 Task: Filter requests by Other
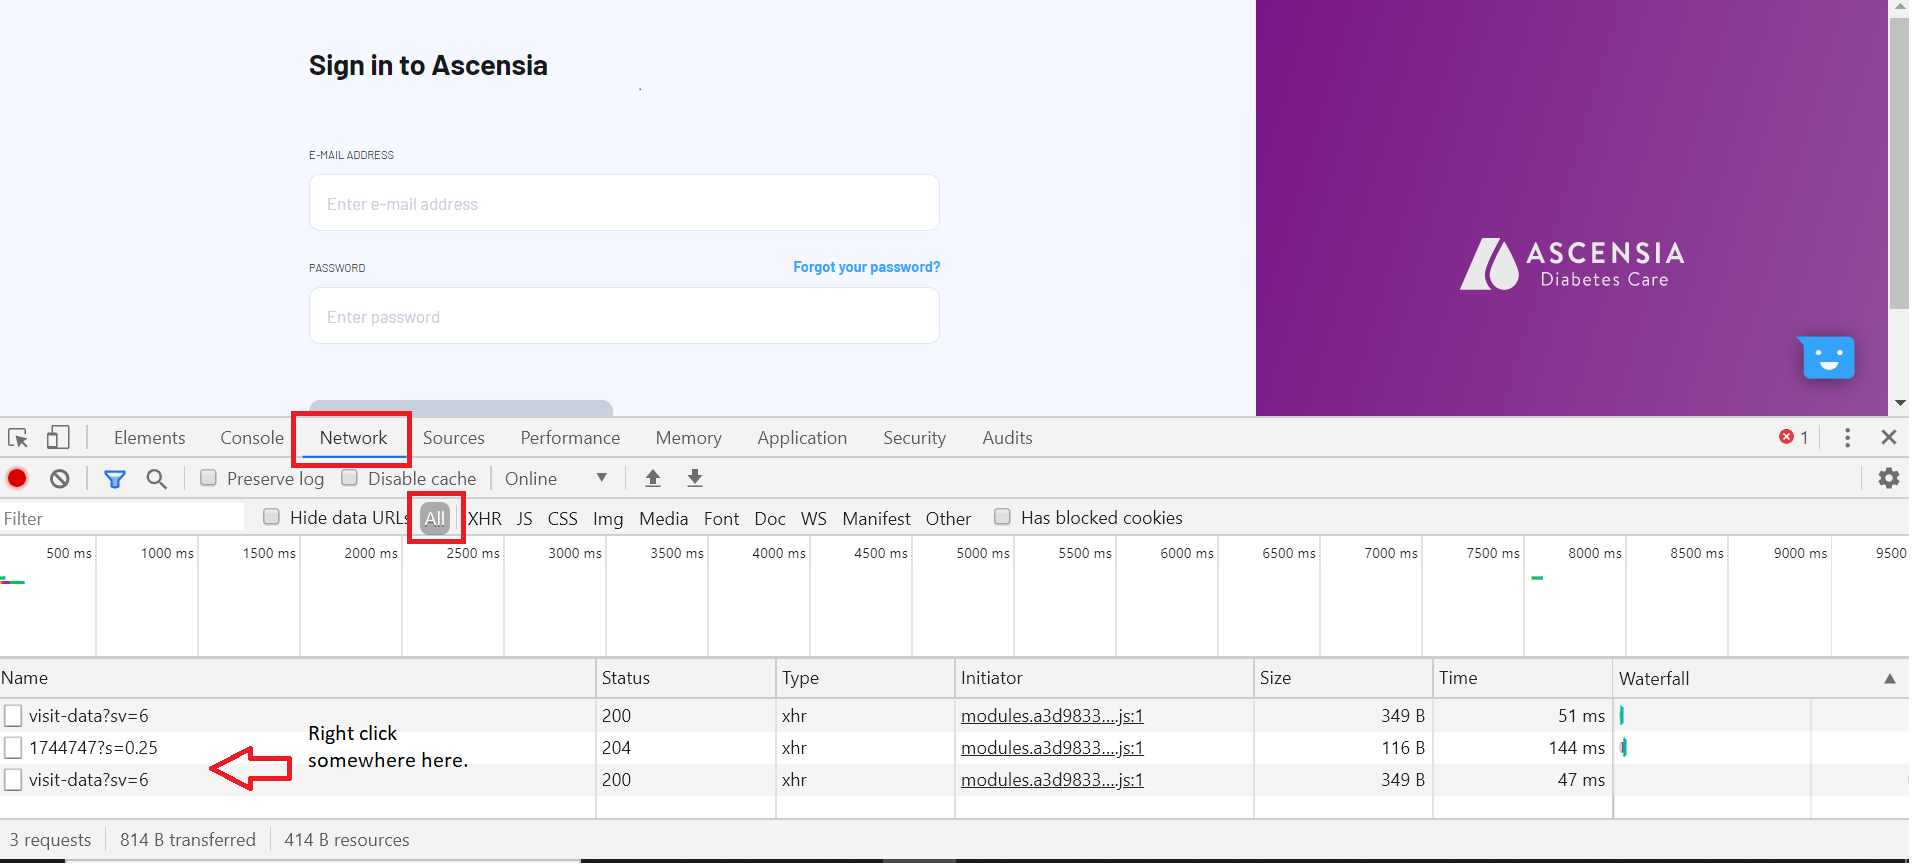coord(949,519)
